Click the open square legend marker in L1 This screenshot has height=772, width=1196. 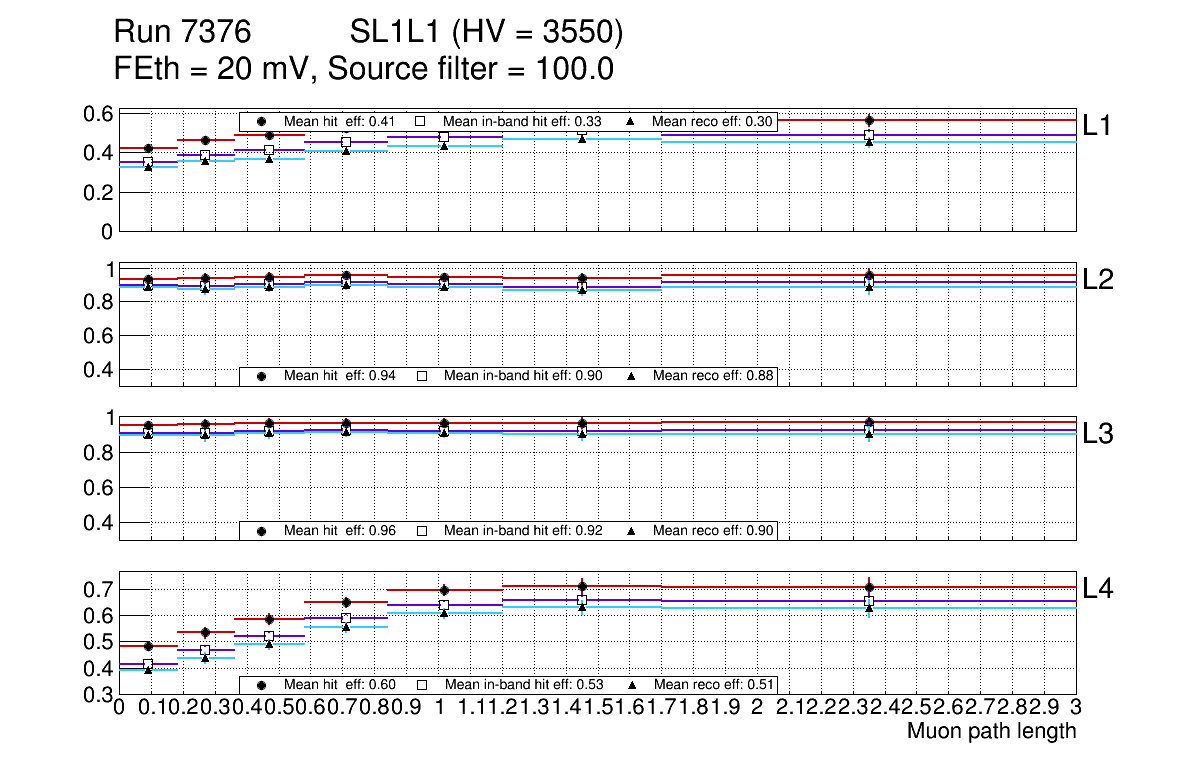(x=421, y=122)
